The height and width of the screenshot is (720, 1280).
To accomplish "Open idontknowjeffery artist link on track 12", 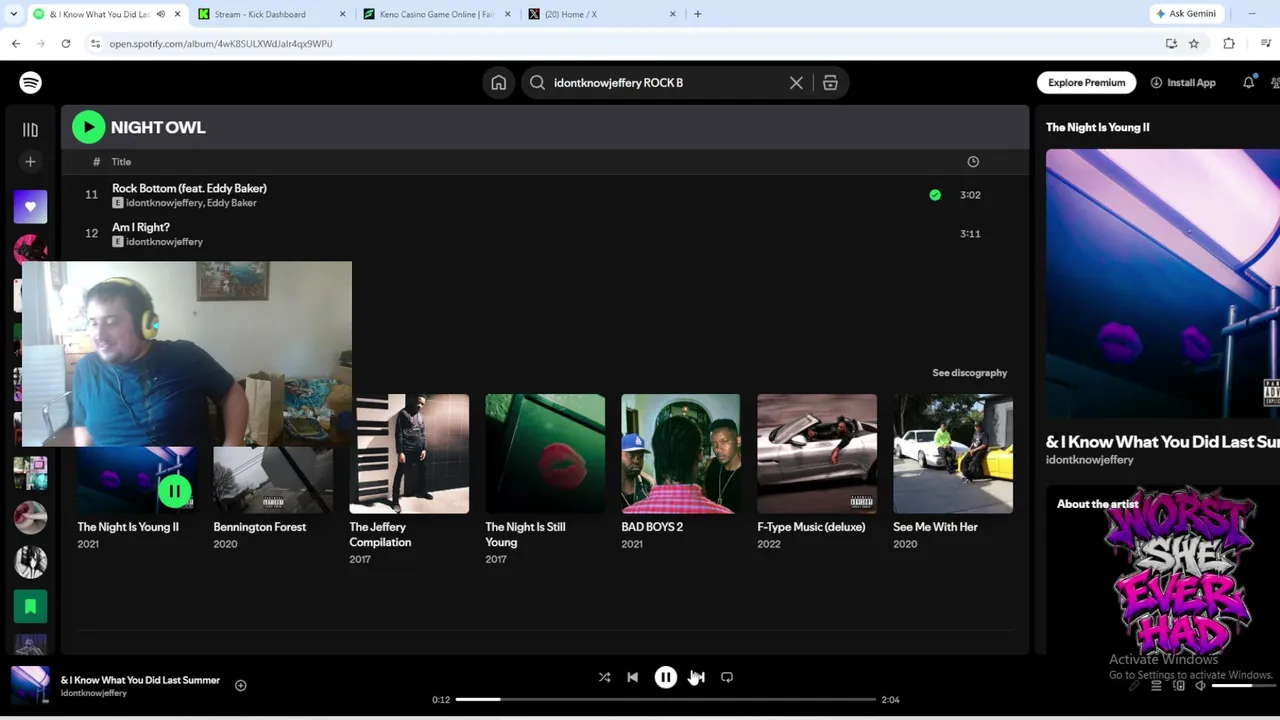I will click(164, 242).
